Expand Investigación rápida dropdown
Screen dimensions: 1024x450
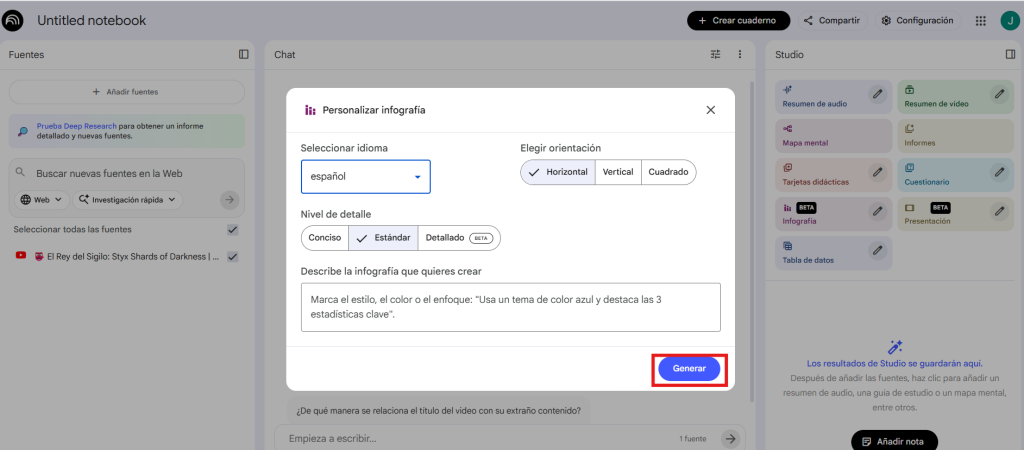tap(130, 200)
